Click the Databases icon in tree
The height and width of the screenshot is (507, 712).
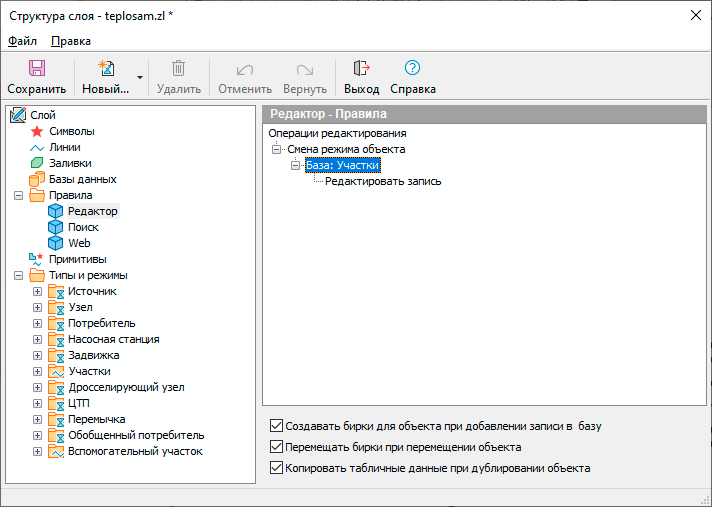[x=37, y=179]
